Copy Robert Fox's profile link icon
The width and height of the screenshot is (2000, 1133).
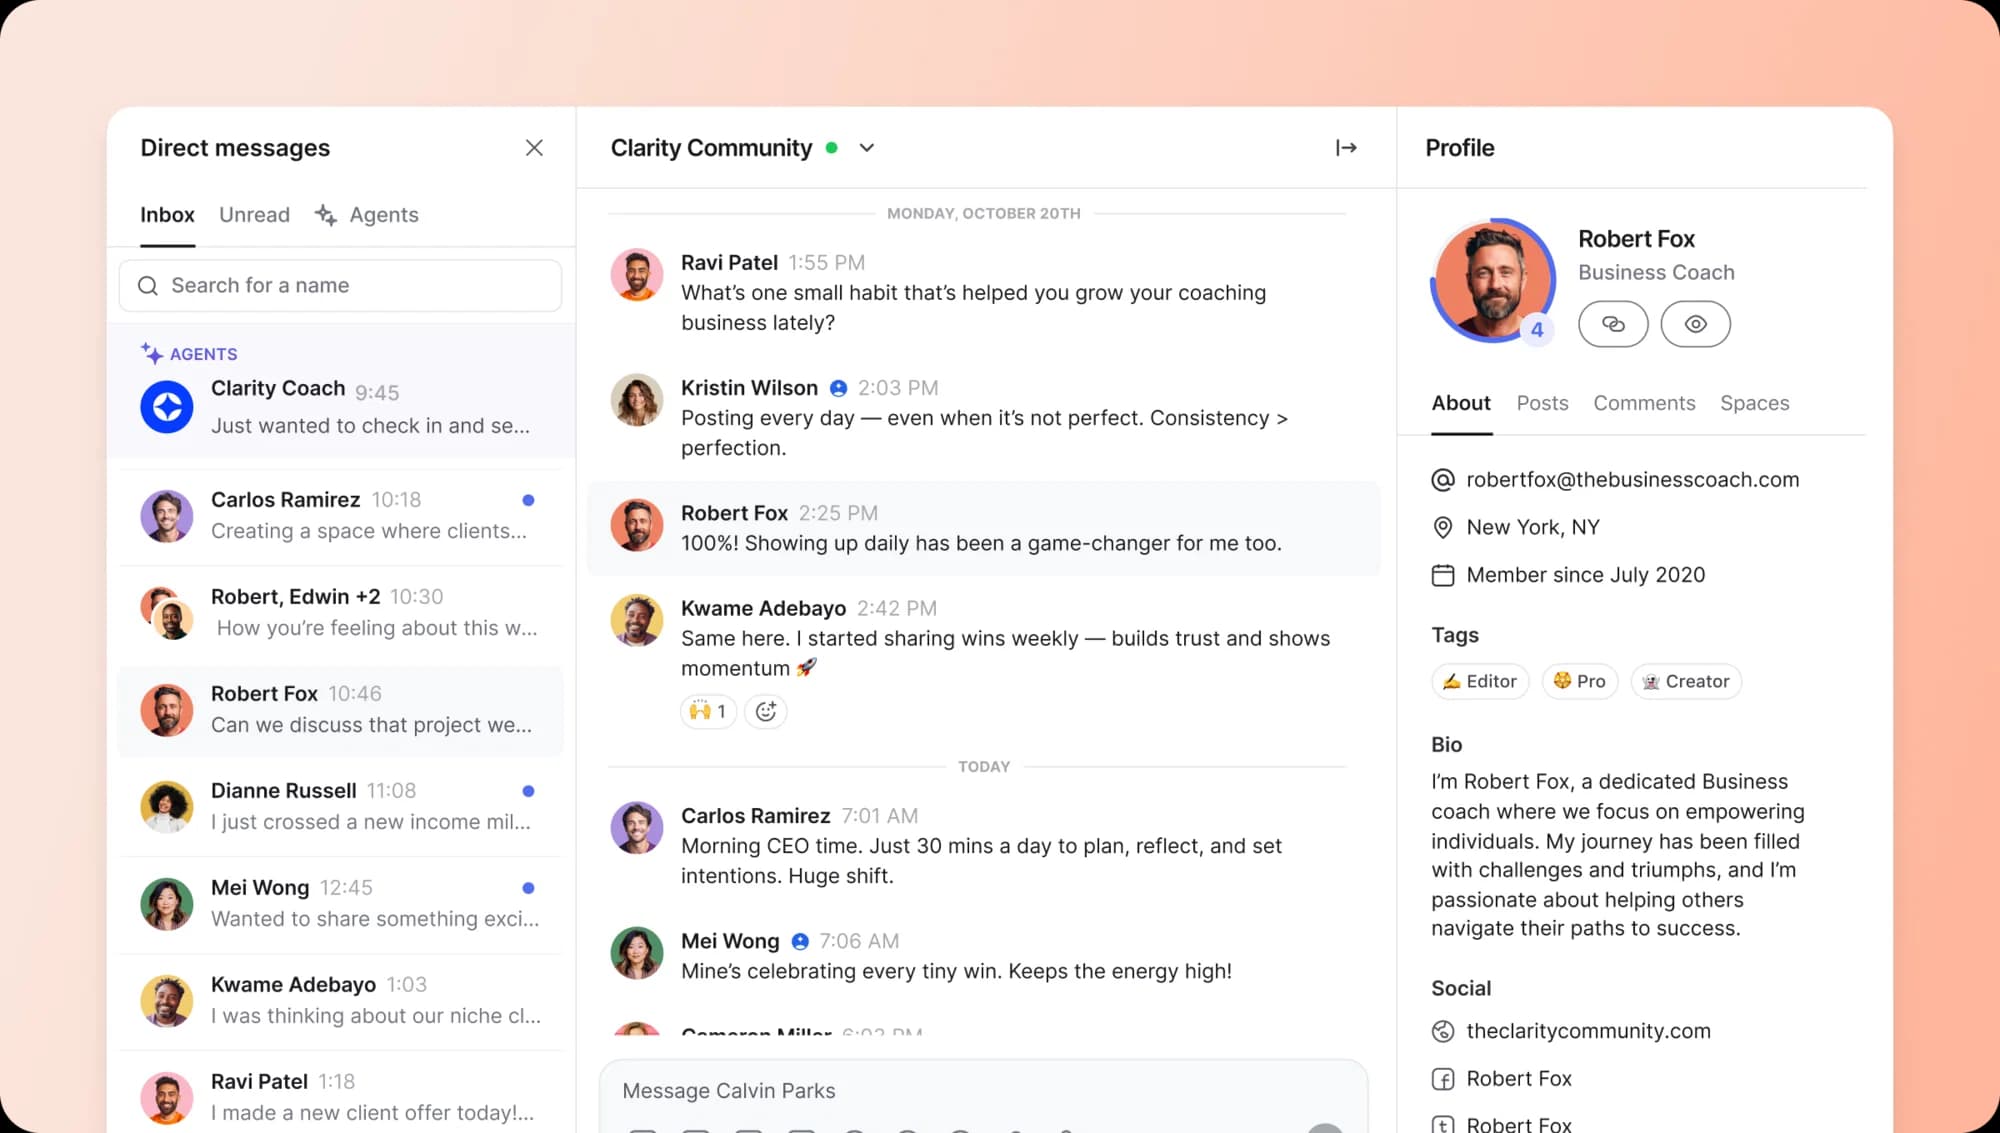pyautogui.click(x=1613, y=324)
